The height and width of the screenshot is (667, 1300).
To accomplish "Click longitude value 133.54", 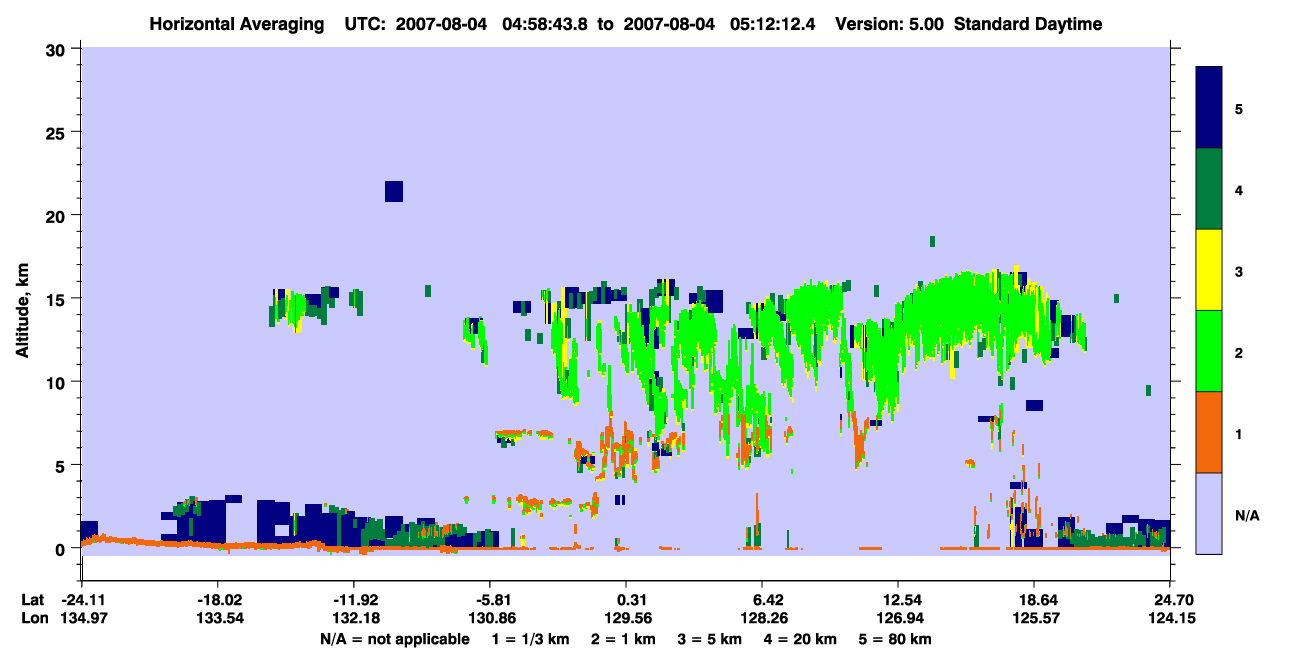I will (x=218, y=618).
